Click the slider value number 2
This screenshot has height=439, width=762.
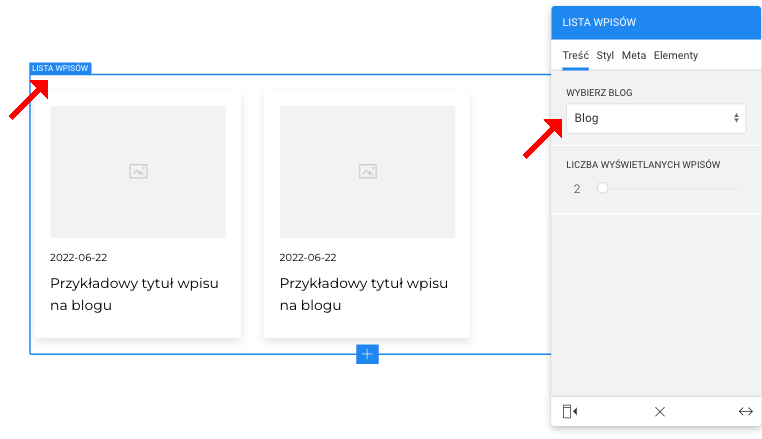pos(577,189)
